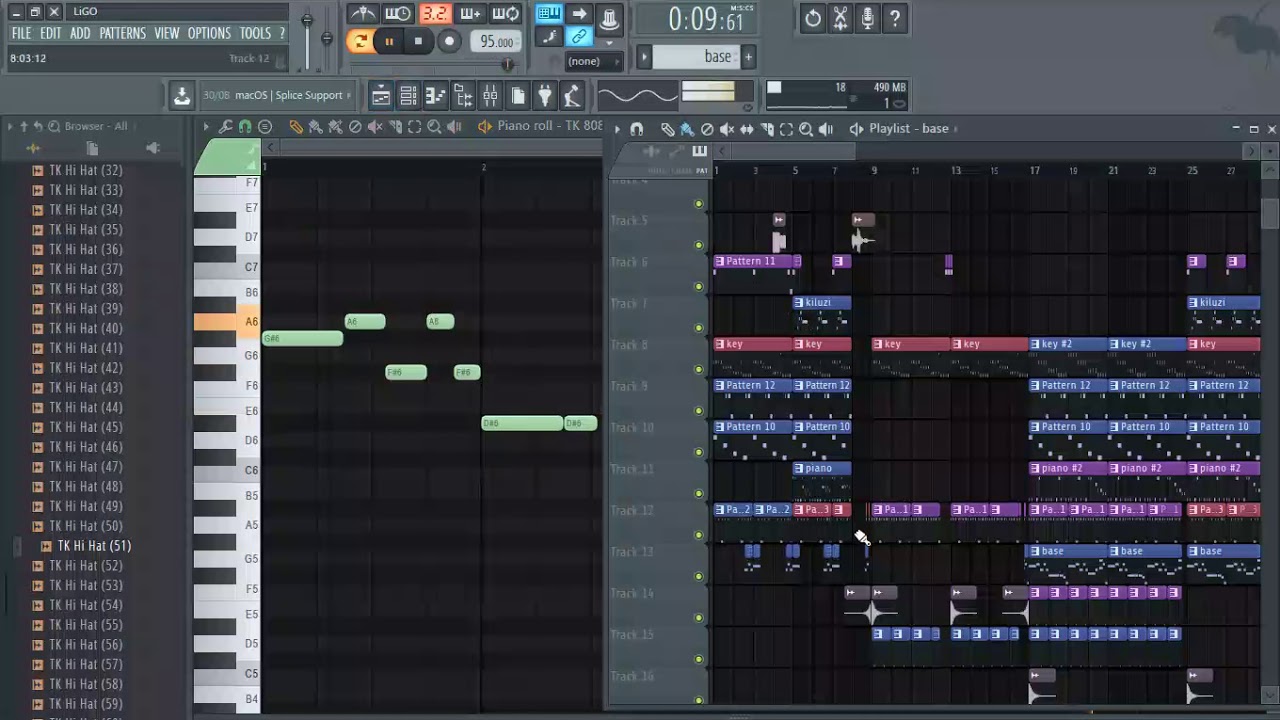Select the Playlist paint brush tool
This screenshot has height=720, width=1280.
tap(687, 129)
